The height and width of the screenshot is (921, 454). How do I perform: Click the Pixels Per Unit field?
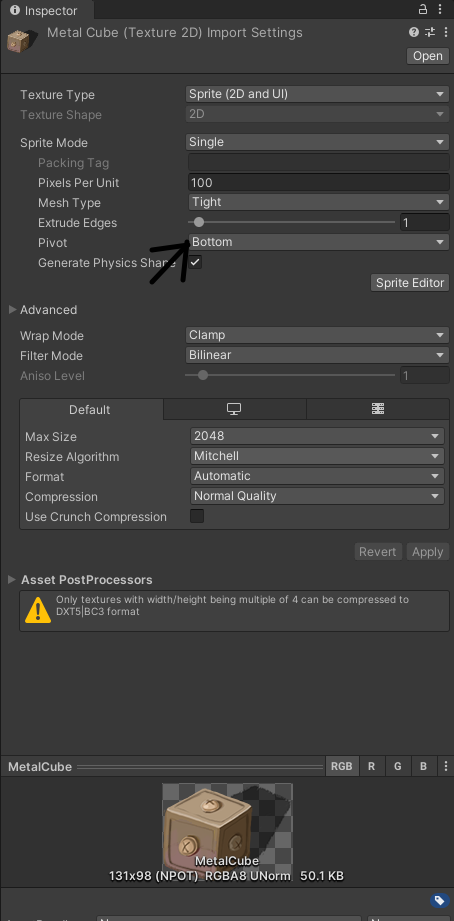click(x=319, y=183)
